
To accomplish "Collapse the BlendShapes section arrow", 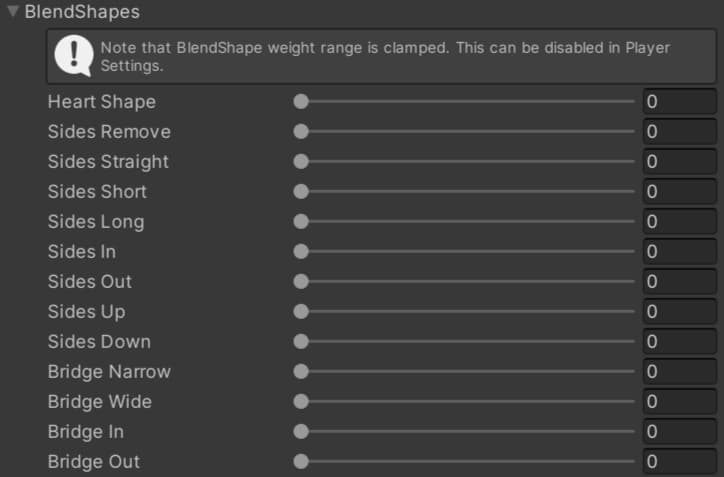I will pyautogui.click(x=13, y=12).
